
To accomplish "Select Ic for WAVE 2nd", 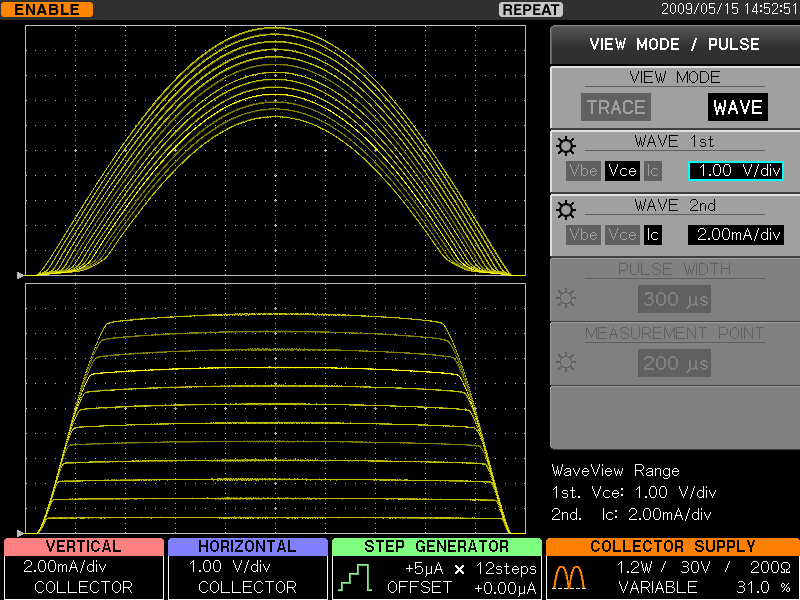I will pos(653,235).
